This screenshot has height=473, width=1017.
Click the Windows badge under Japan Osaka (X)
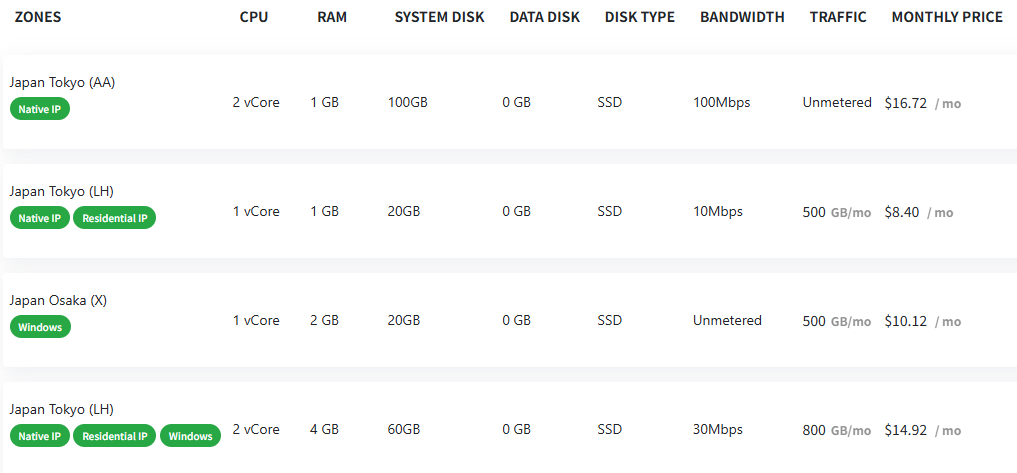[40, 327]
